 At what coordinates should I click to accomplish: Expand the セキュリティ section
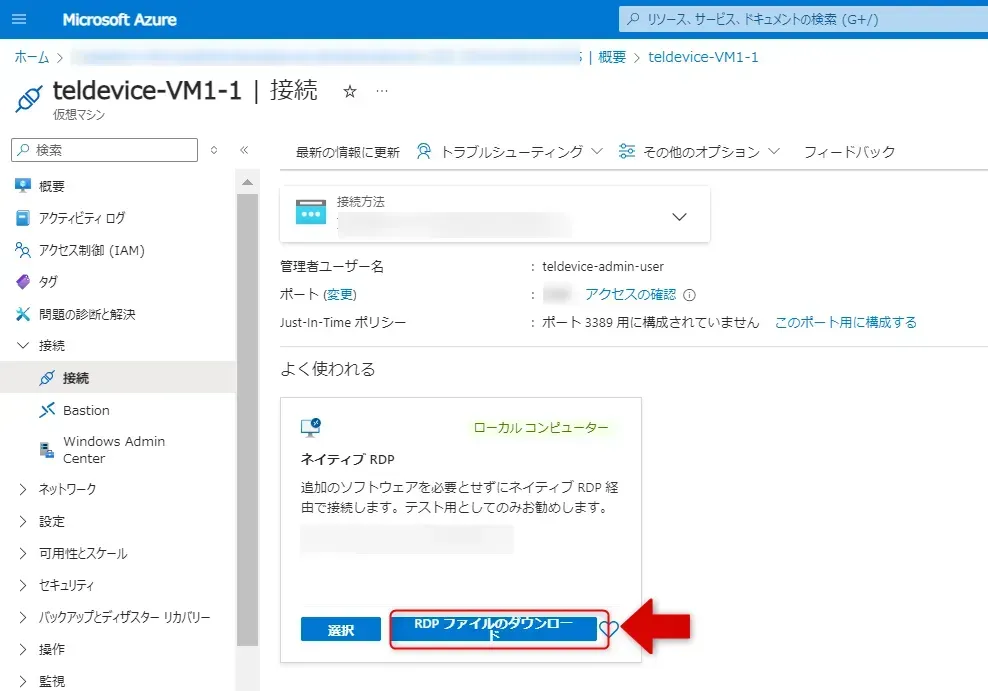pos(66,585)
